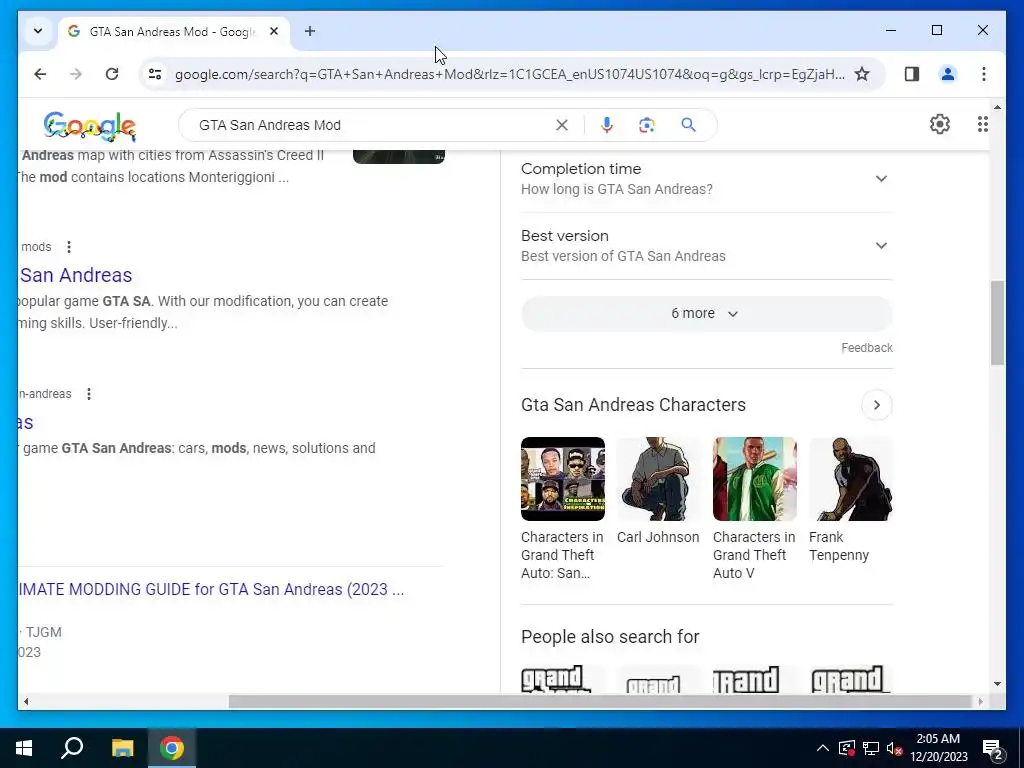Open three-dot options beside n-andreas result
This screenshot has width=1024, height=768.
[x=89, y=394]
